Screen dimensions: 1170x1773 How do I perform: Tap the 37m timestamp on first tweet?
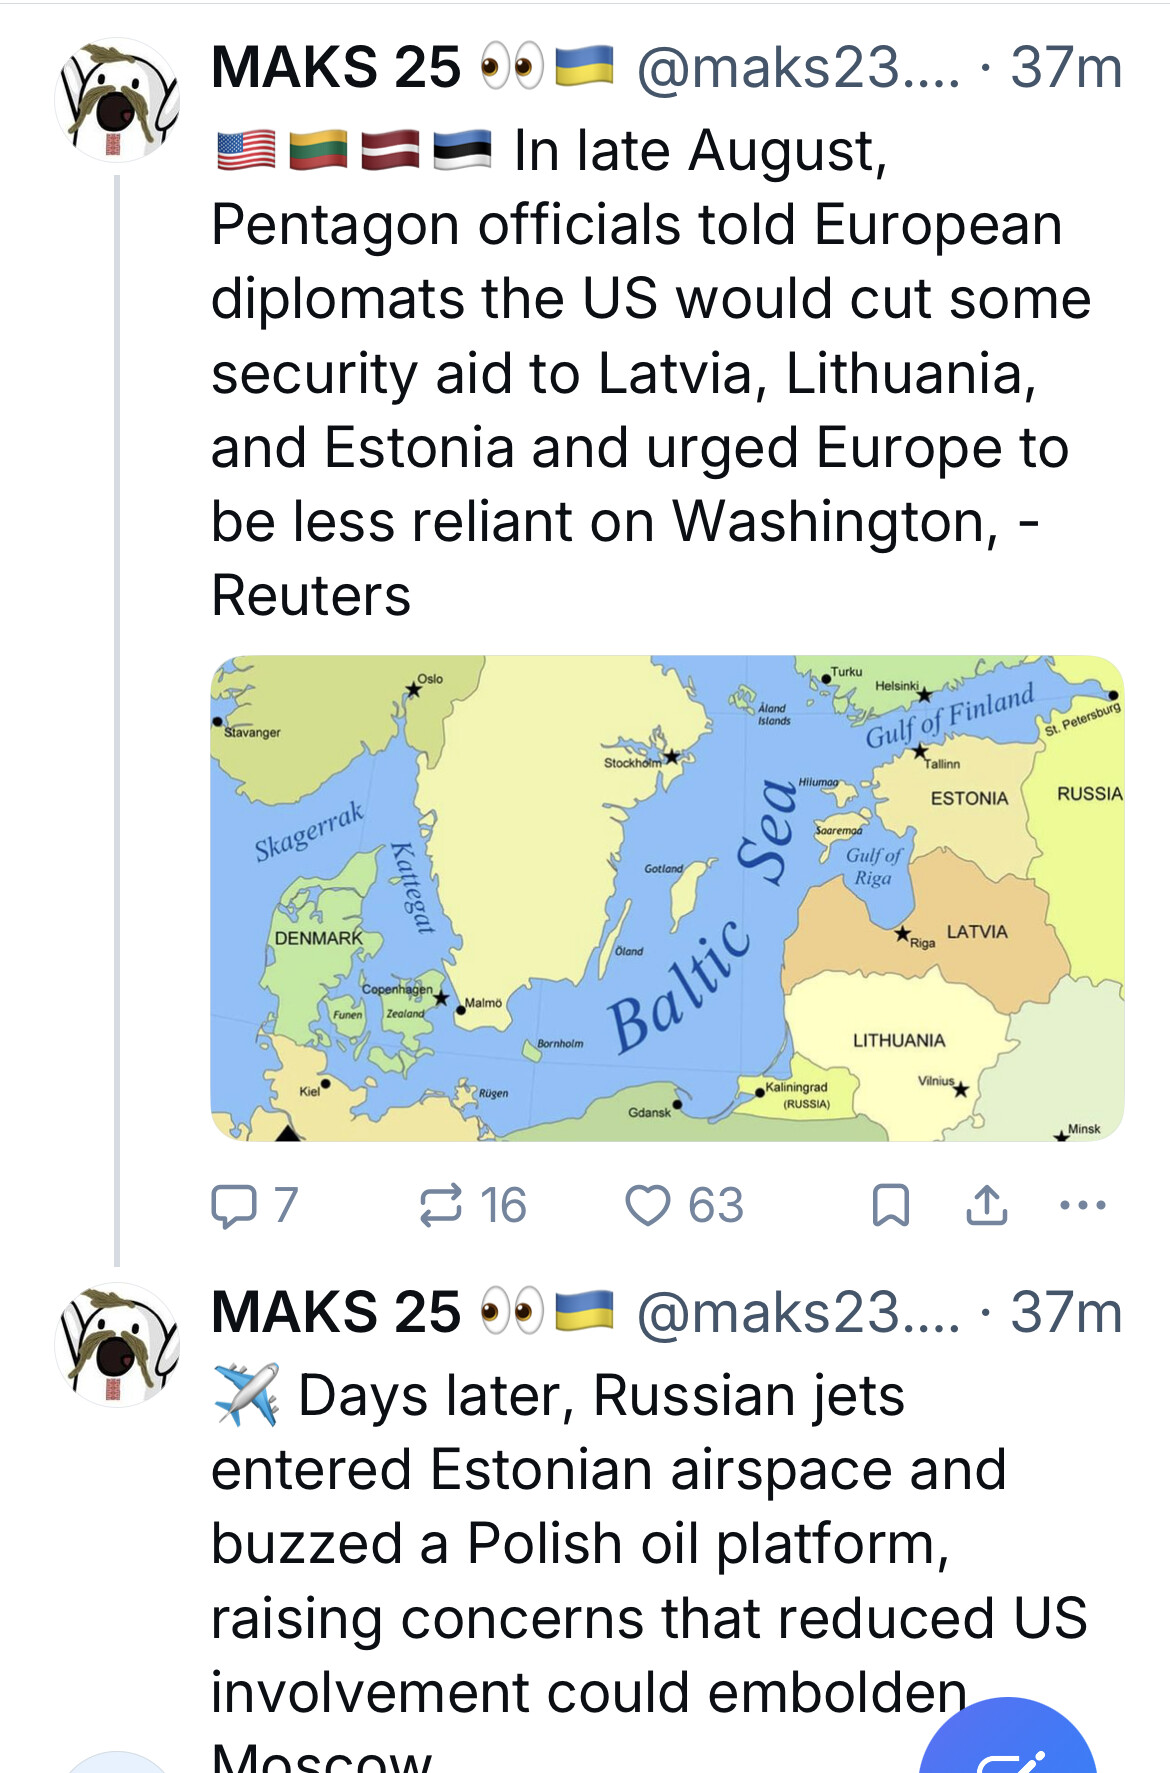[x=1066, y=68]
